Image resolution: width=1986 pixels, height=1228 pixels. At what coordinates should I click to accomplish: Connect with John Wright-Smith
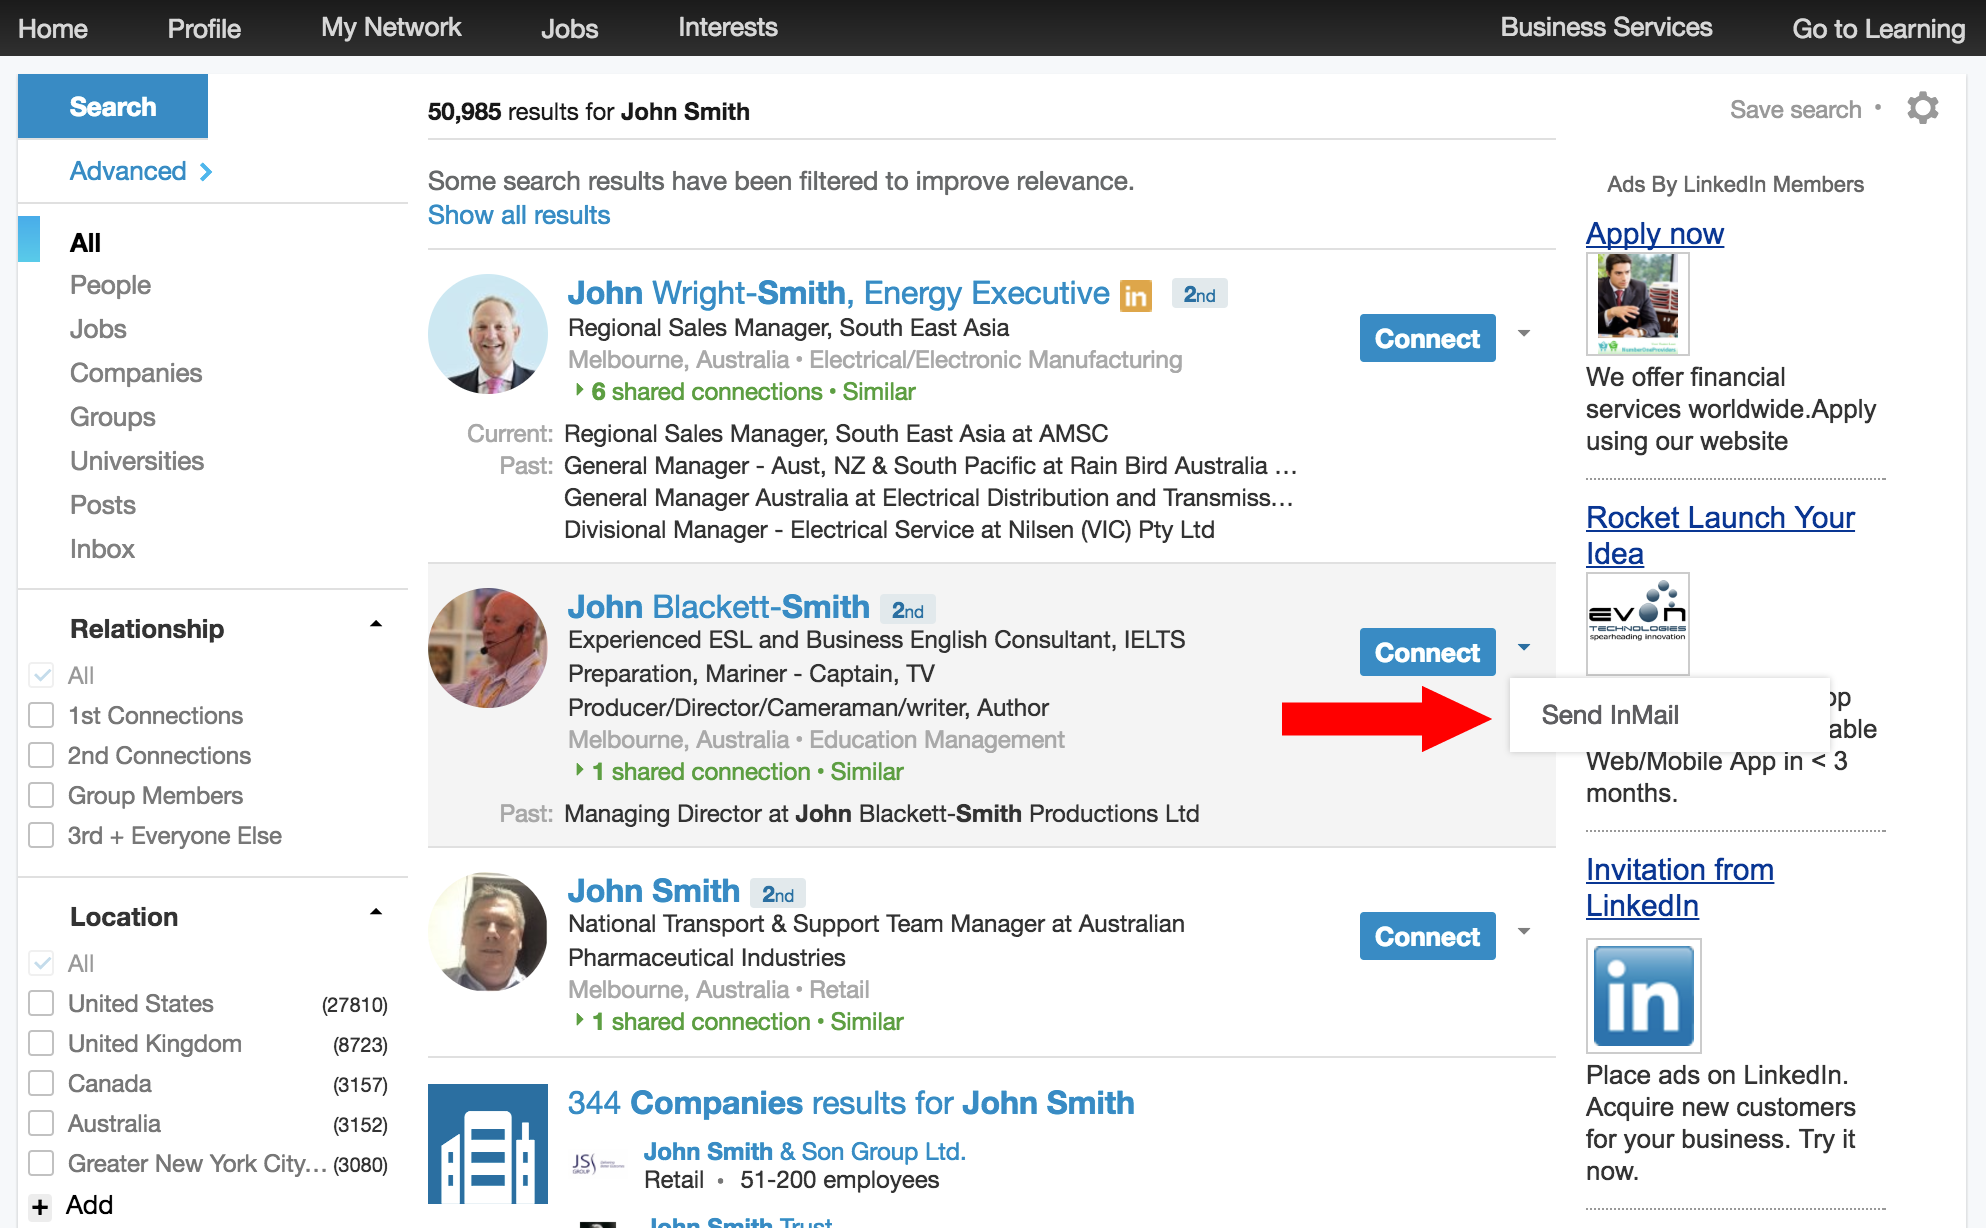pos(1427,339)
